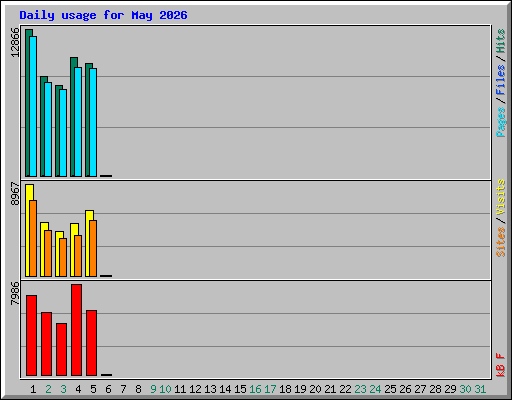The width and height of the screenshot is (512, 400).
Task: Select the cyan files bar for day 4
Action: click(78, 122)
